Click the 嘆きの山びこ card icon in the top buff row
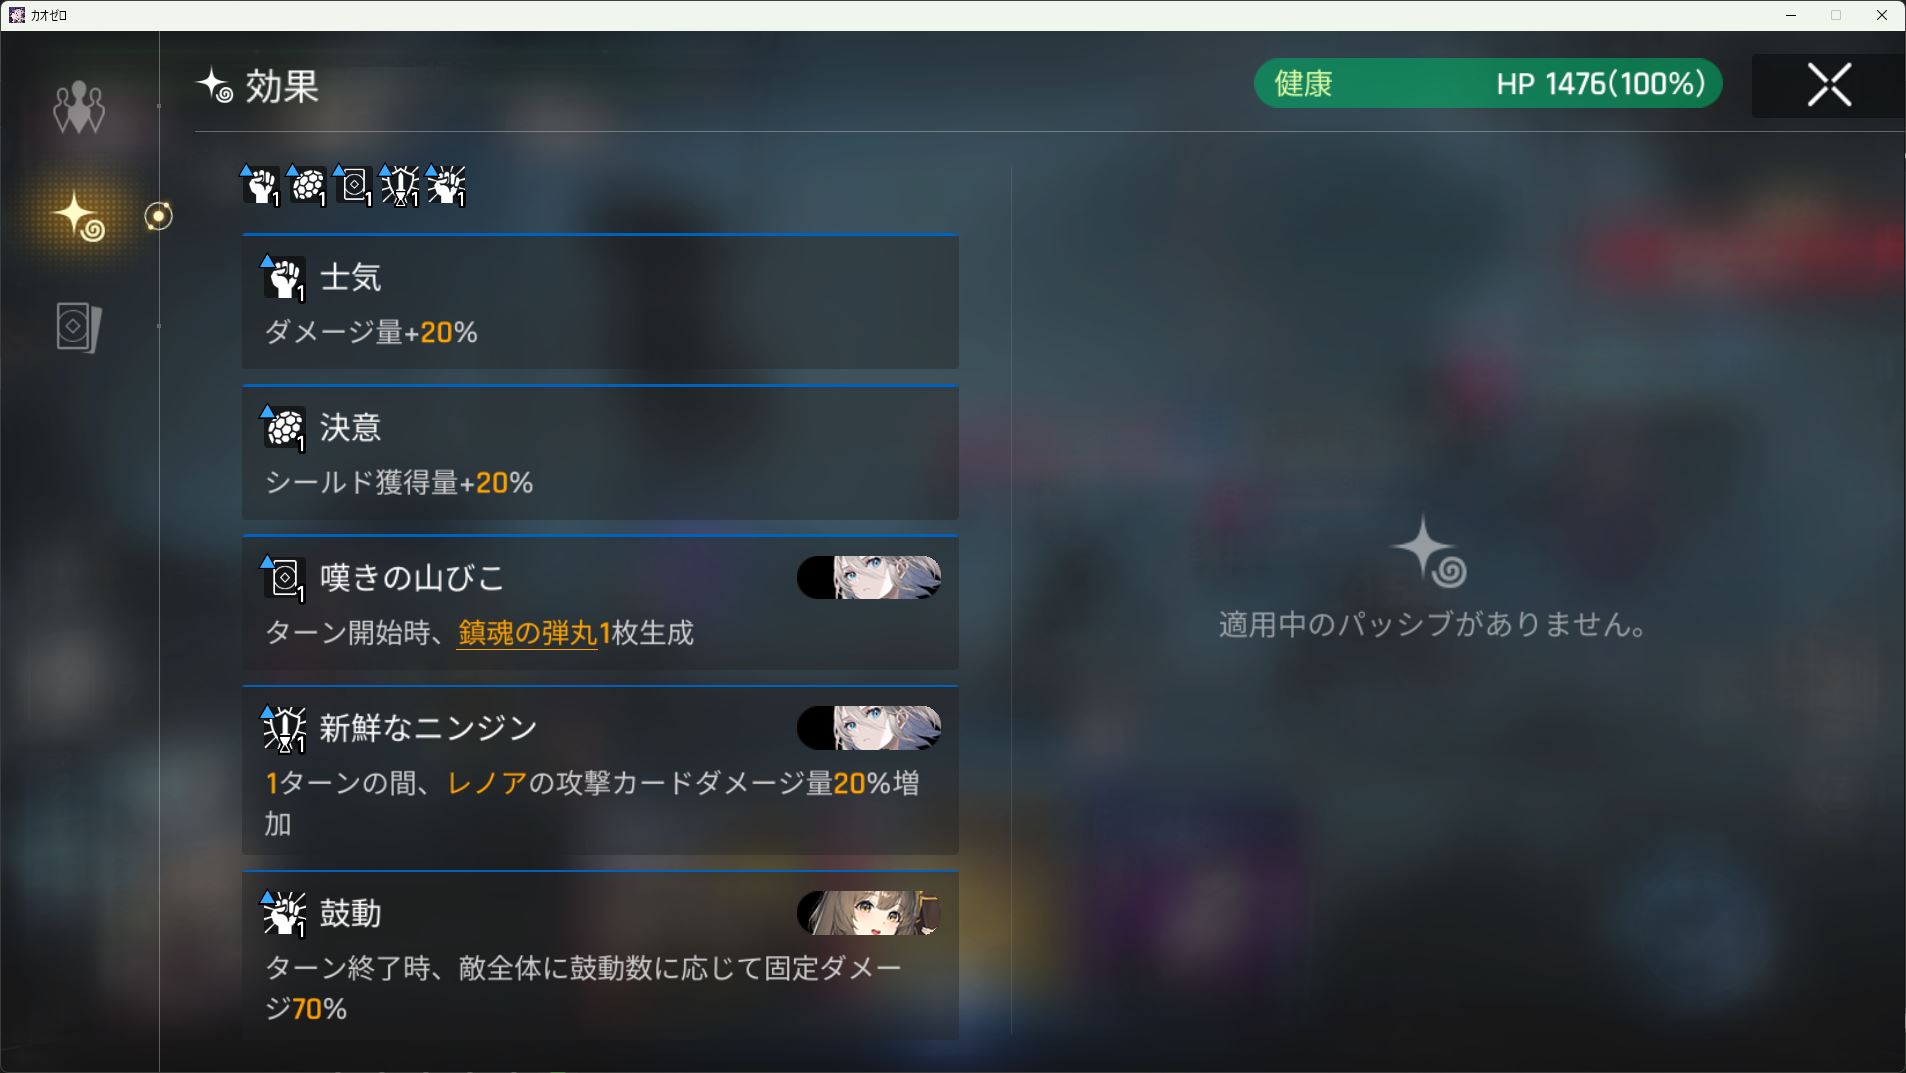1906x1073 pixels. pyautogui.click(x=354, y=186)
